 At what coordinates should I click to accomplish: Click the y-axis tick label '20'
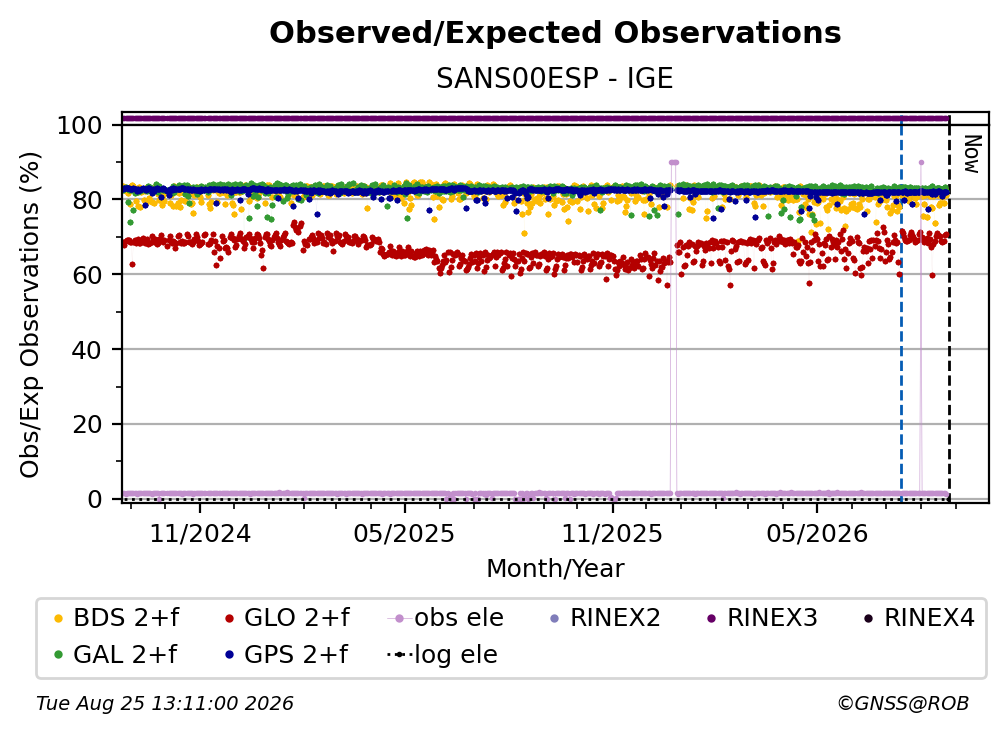(x=87, y=424)
